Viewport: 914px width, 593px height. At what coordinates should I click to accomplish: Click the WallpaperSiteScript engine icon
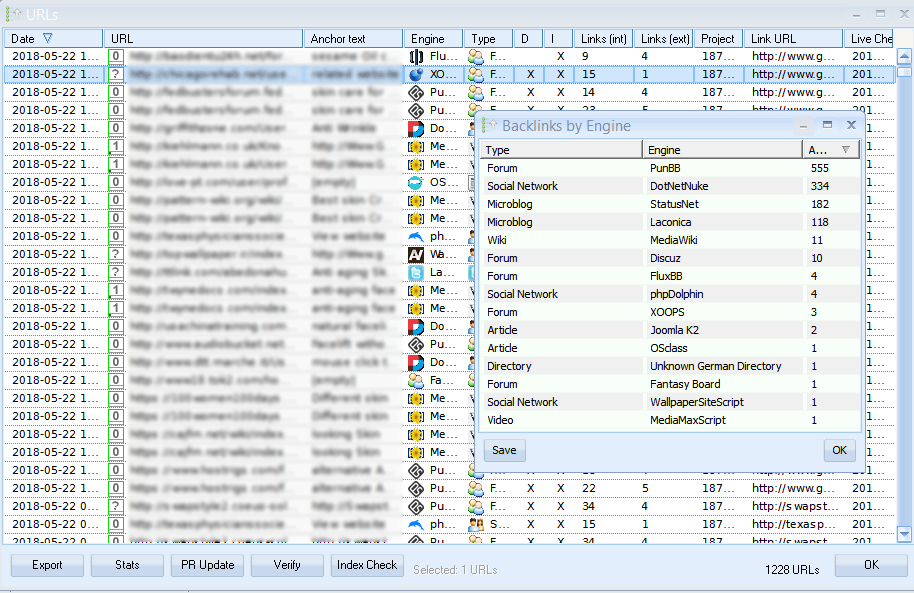[416, 254]
